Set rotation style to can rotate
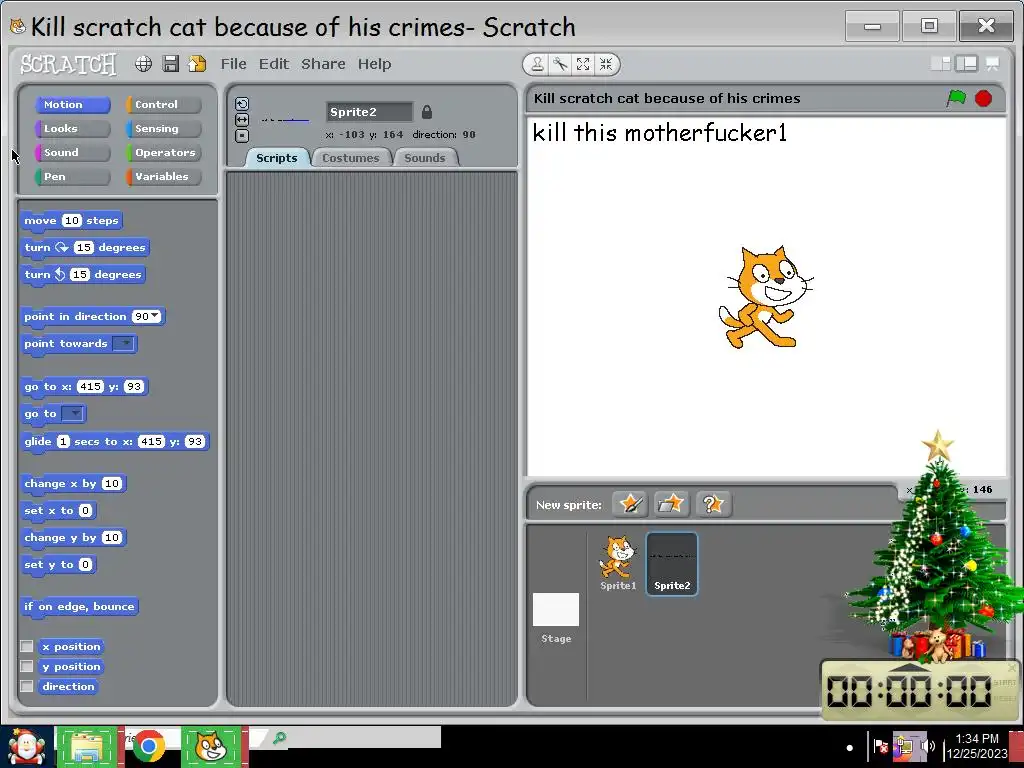The width and height of the screenshot is (1024, 768). tap(242, 104)
